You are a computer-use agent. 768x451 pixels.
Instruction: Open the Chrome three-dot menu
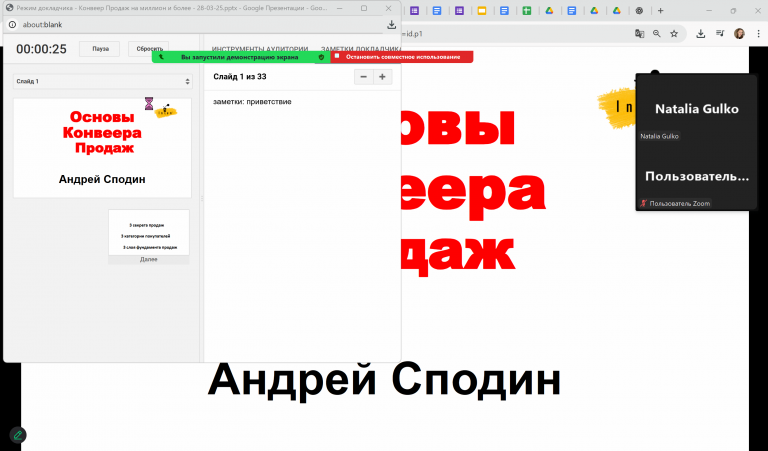758,34
